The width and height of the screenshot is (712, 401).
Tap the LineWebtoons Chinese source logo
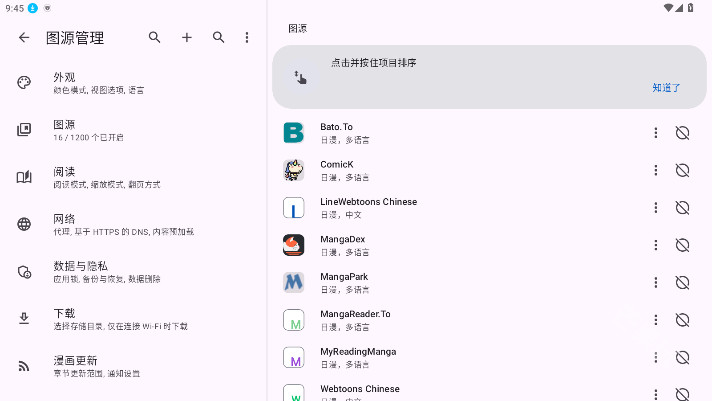pos(293,208)
